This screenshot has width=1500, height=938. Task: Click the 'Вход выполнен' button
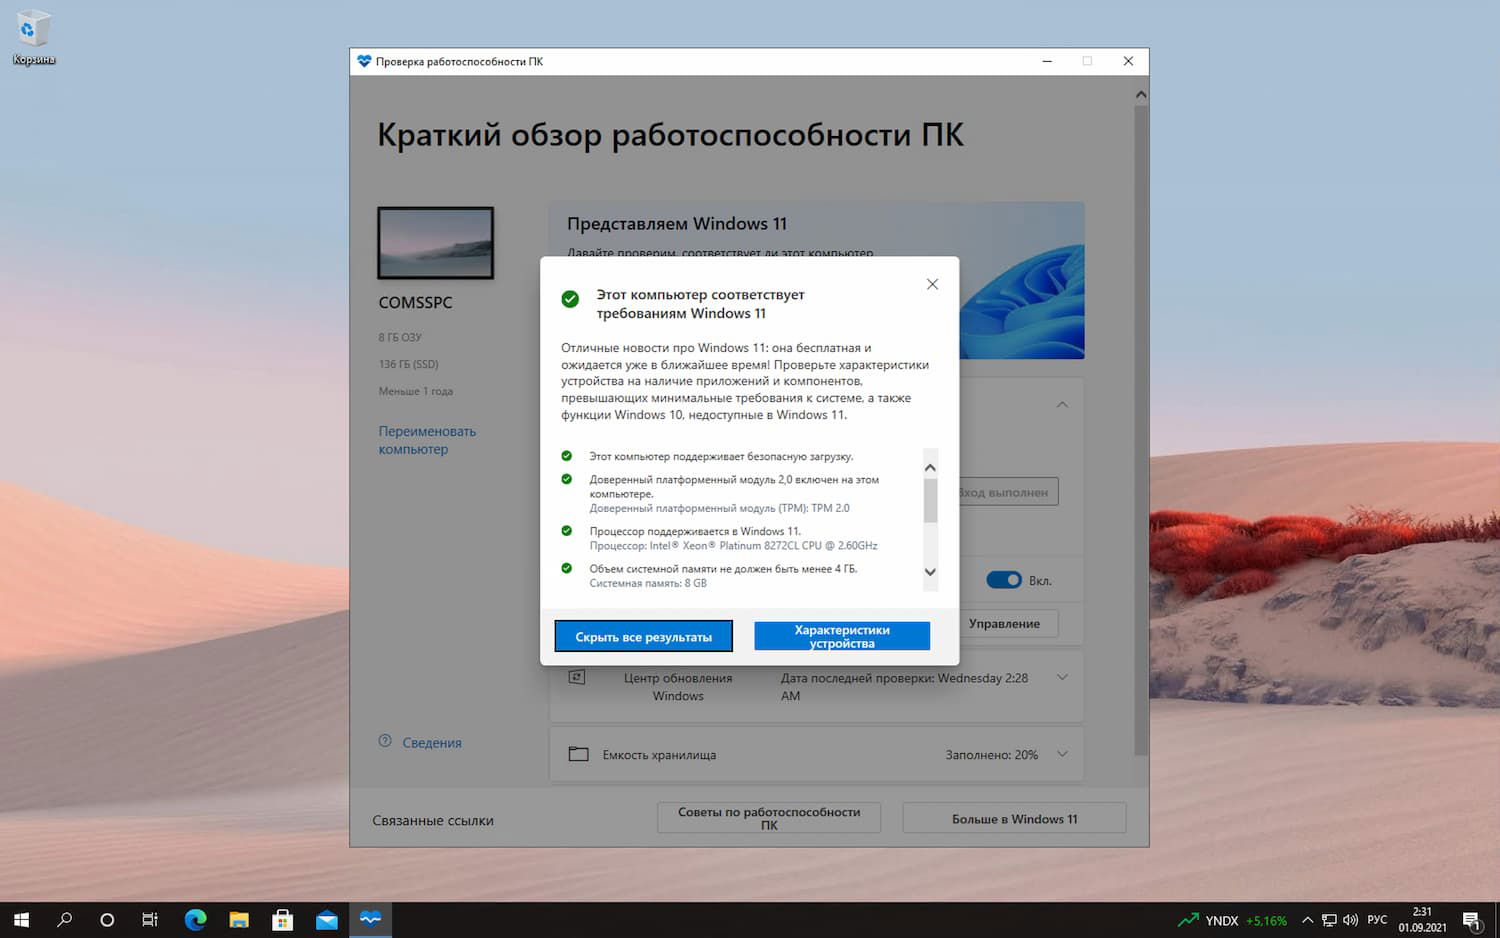coord(1004,492)
